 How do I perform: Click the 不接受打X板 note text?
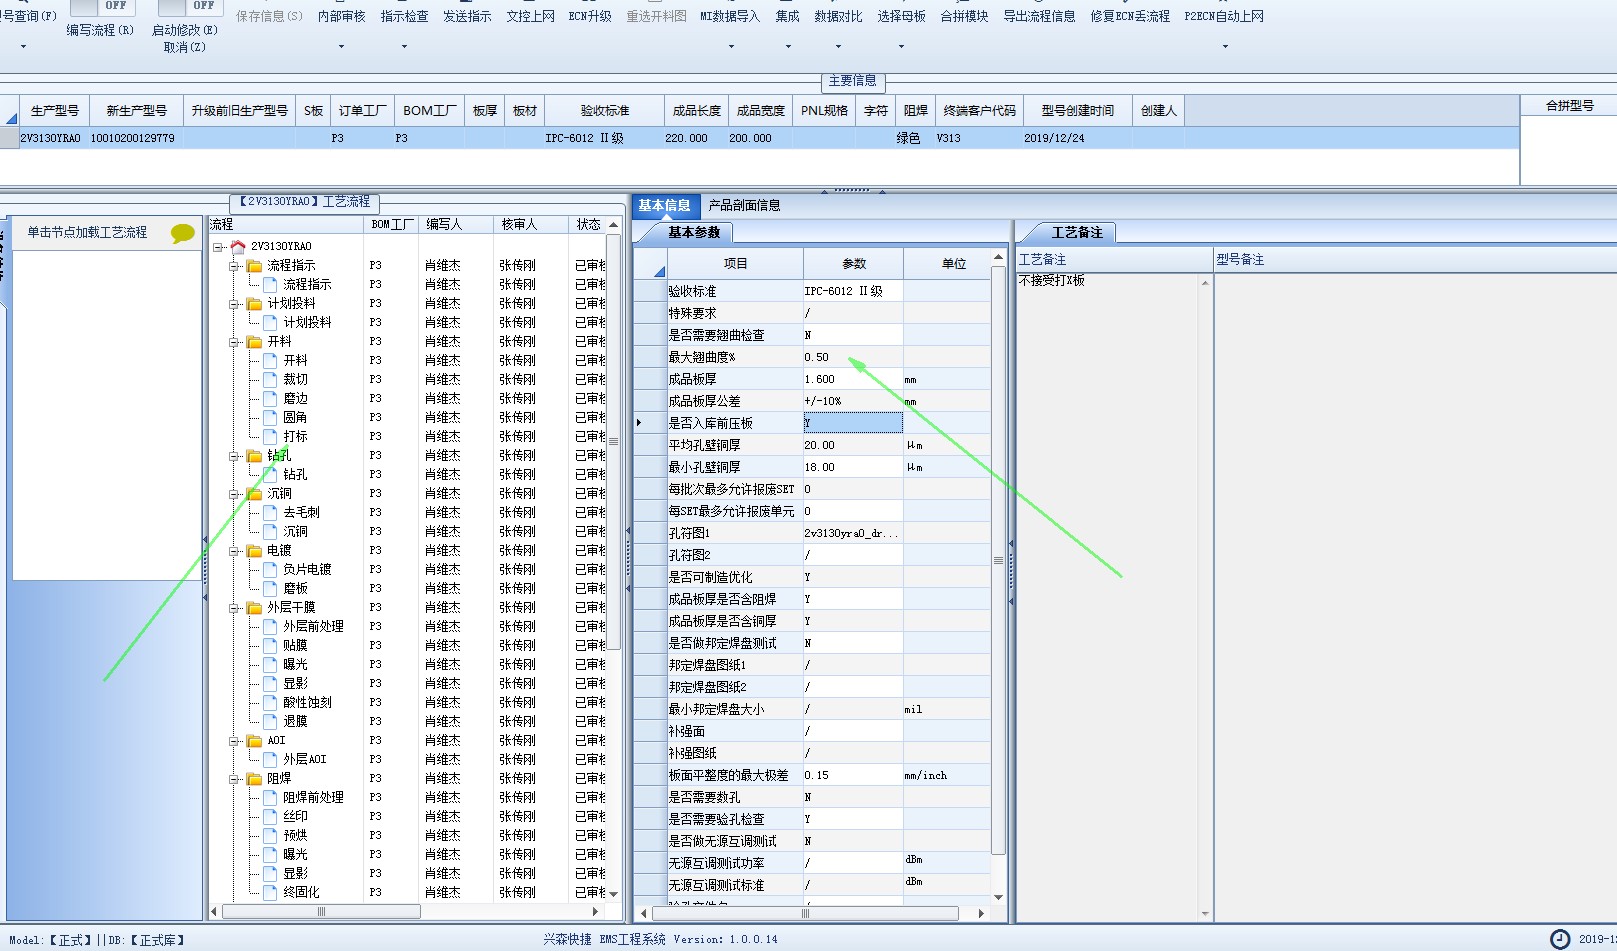coord(1052,281)
